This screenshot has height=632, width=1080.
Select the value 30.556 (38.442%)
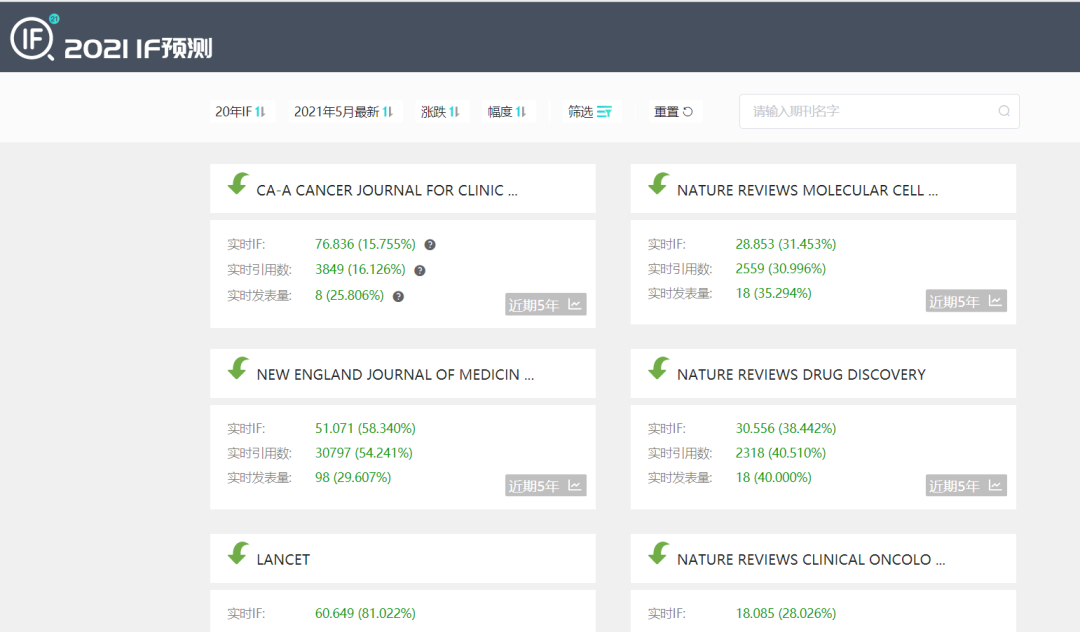(786, 428)
